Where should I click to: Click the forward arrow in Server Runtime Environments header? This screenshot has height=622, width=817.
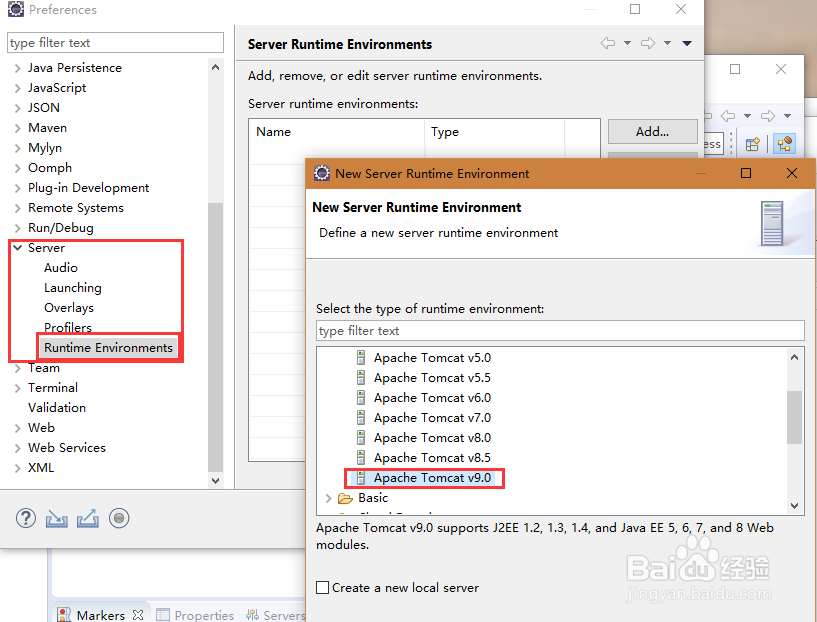pos(648,43)
